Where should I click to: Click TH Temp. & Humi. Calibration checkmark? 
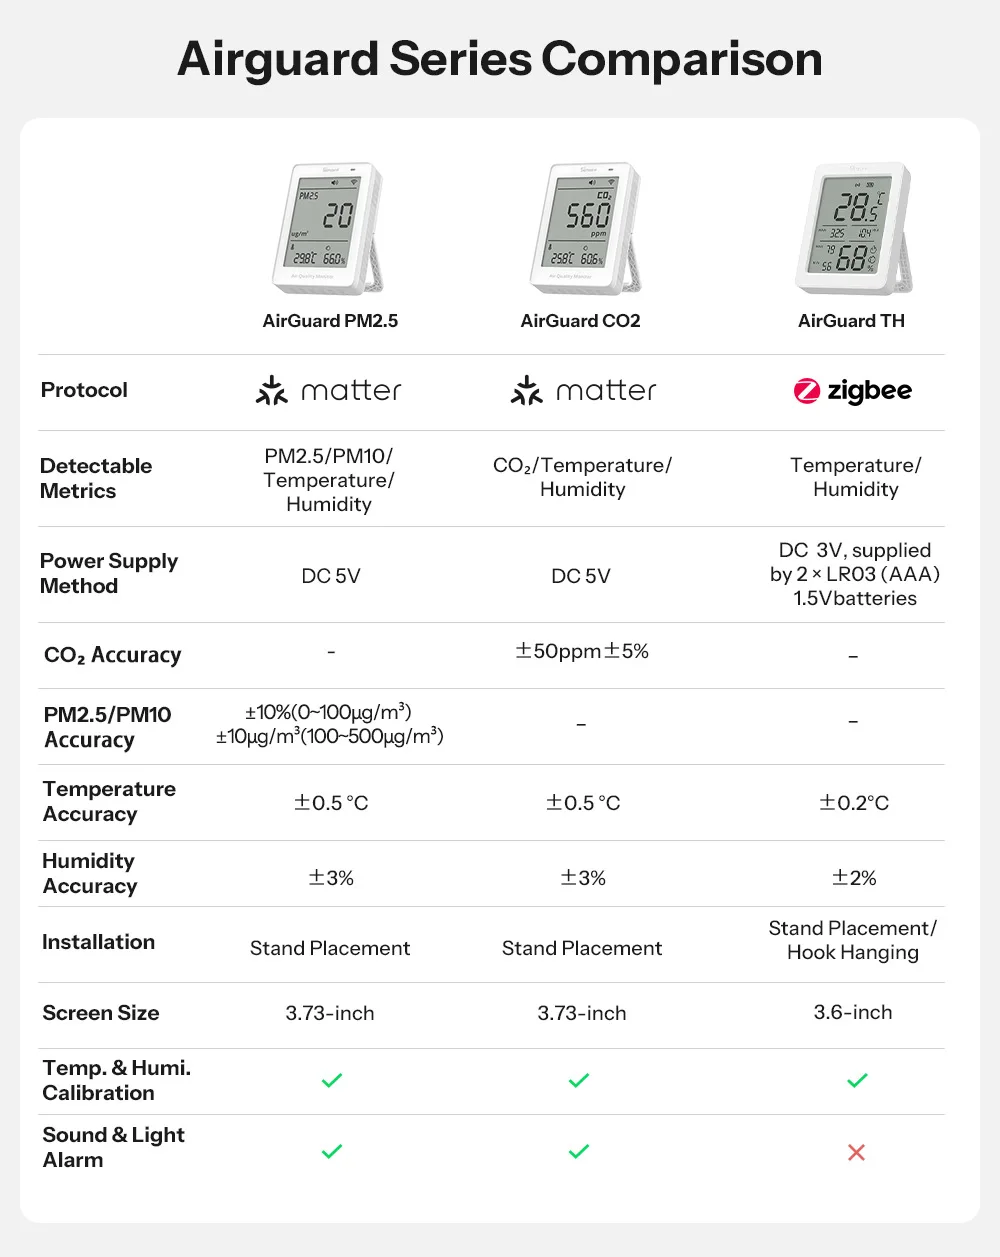857,1080
